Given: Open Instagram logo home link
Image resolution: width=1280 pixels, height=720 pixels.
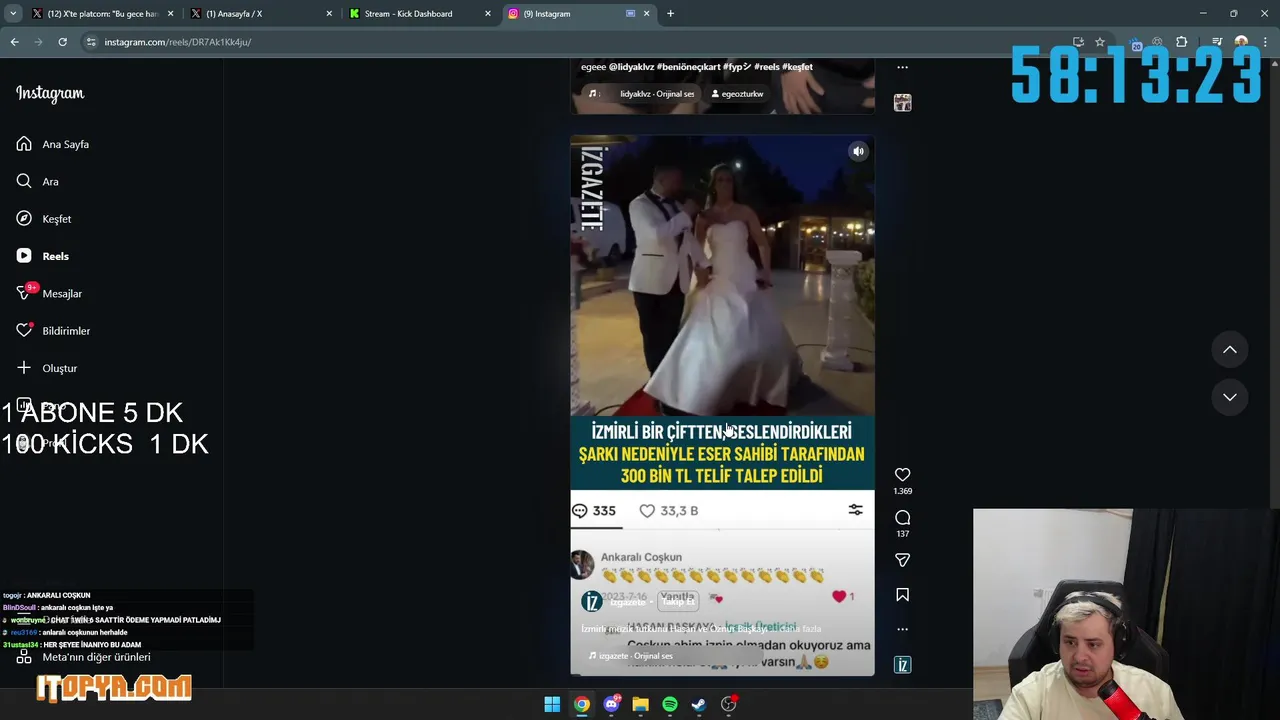Looking at the screenshot, I should tap(50, 94).
